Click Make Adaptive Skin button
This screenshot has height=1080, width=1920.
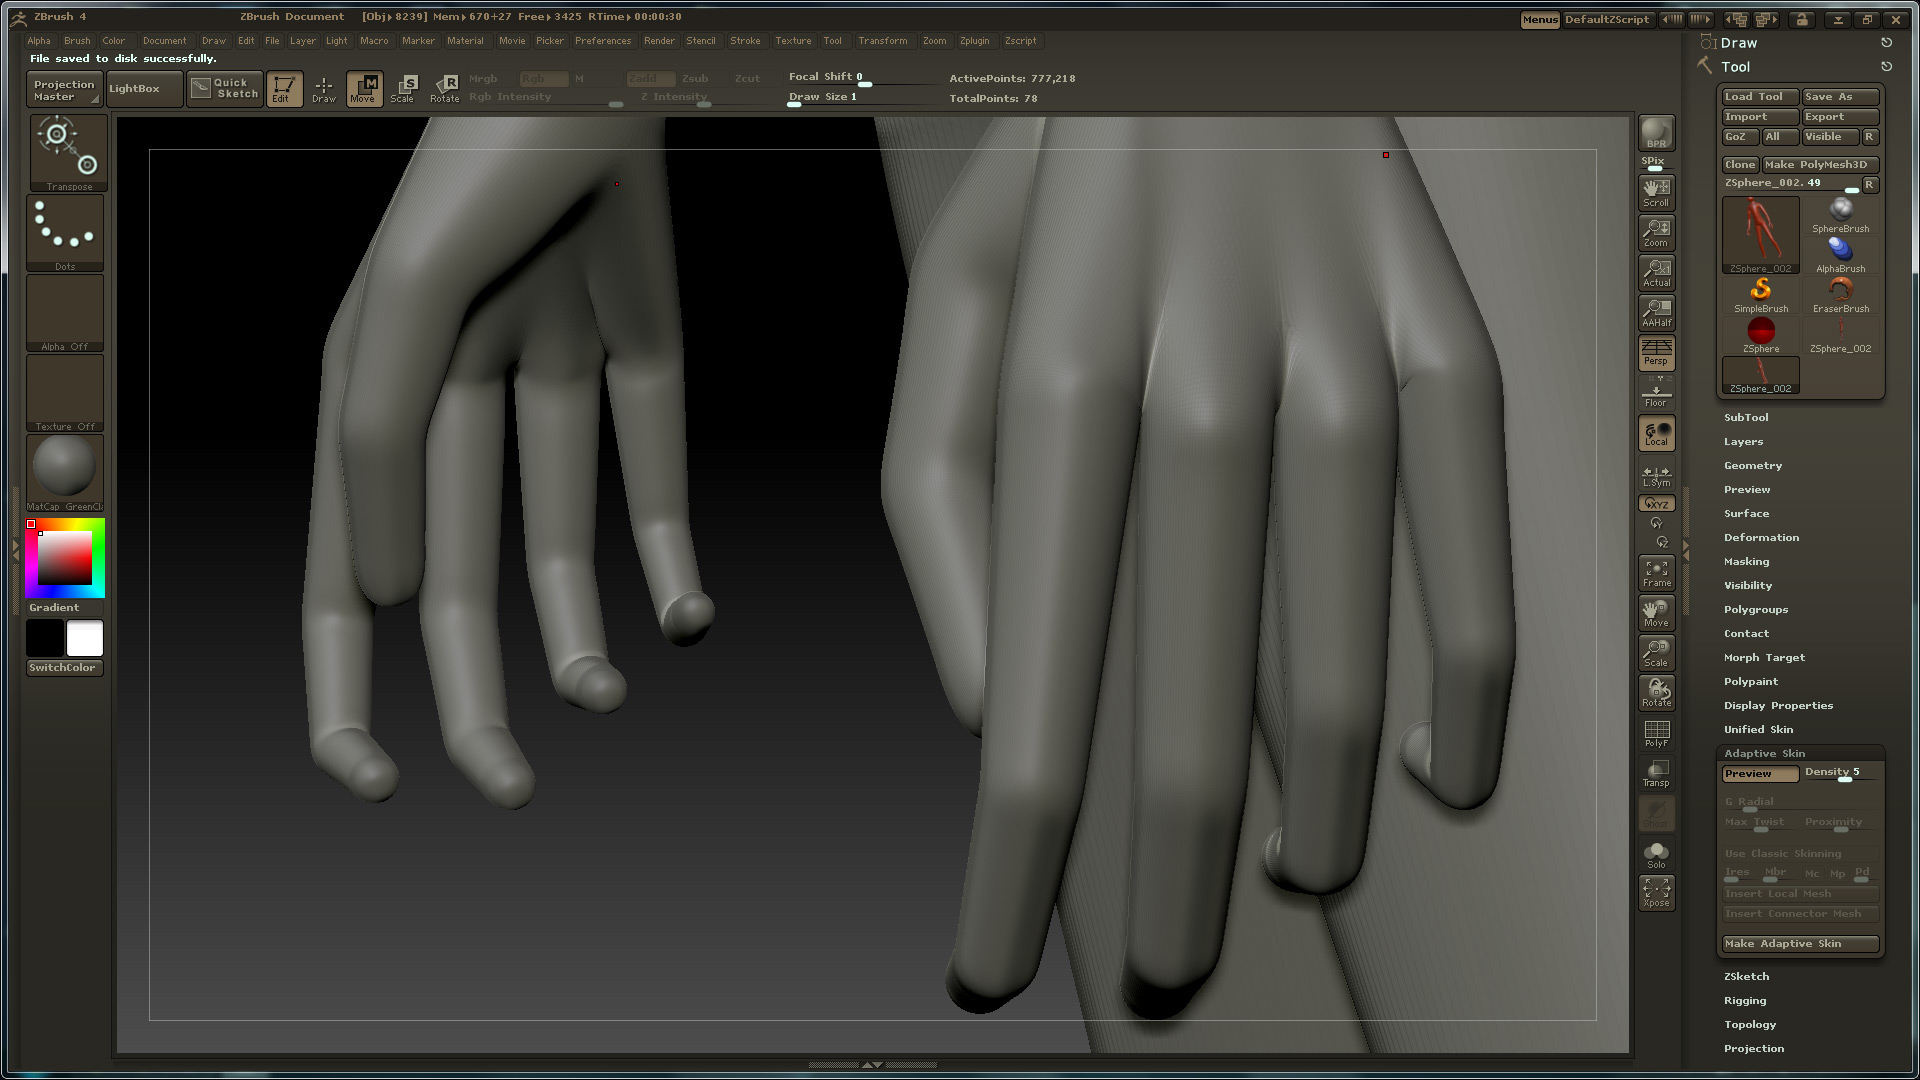coord(1799,944)
